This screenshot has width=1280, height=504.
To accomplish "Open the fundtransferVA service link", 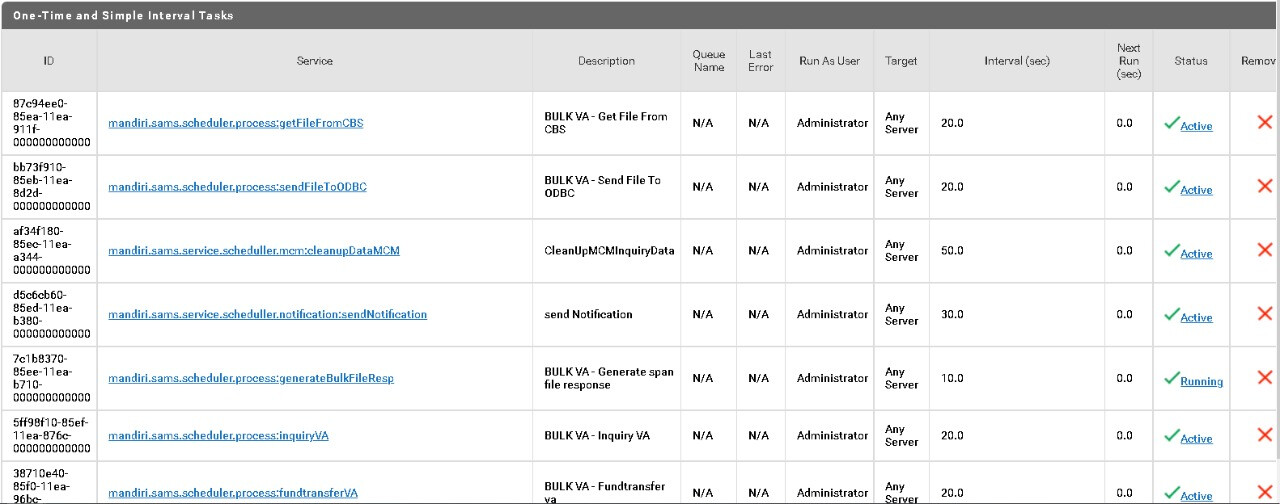I will tap(233, 493).
